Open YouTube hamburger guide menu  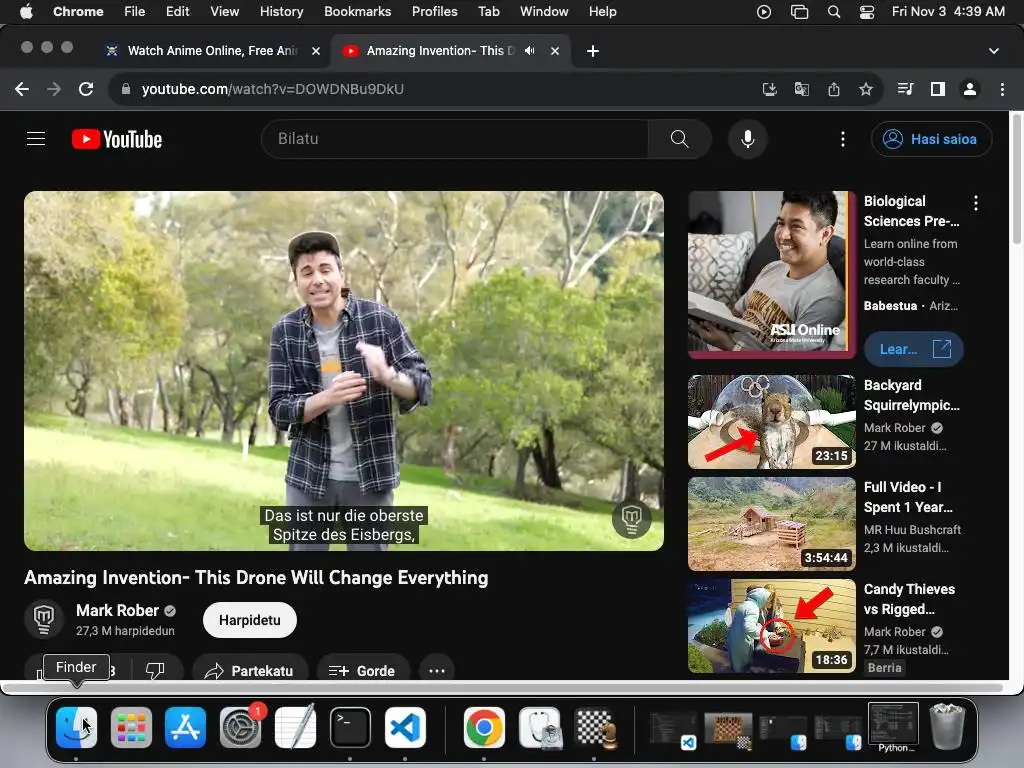[36, 139]
